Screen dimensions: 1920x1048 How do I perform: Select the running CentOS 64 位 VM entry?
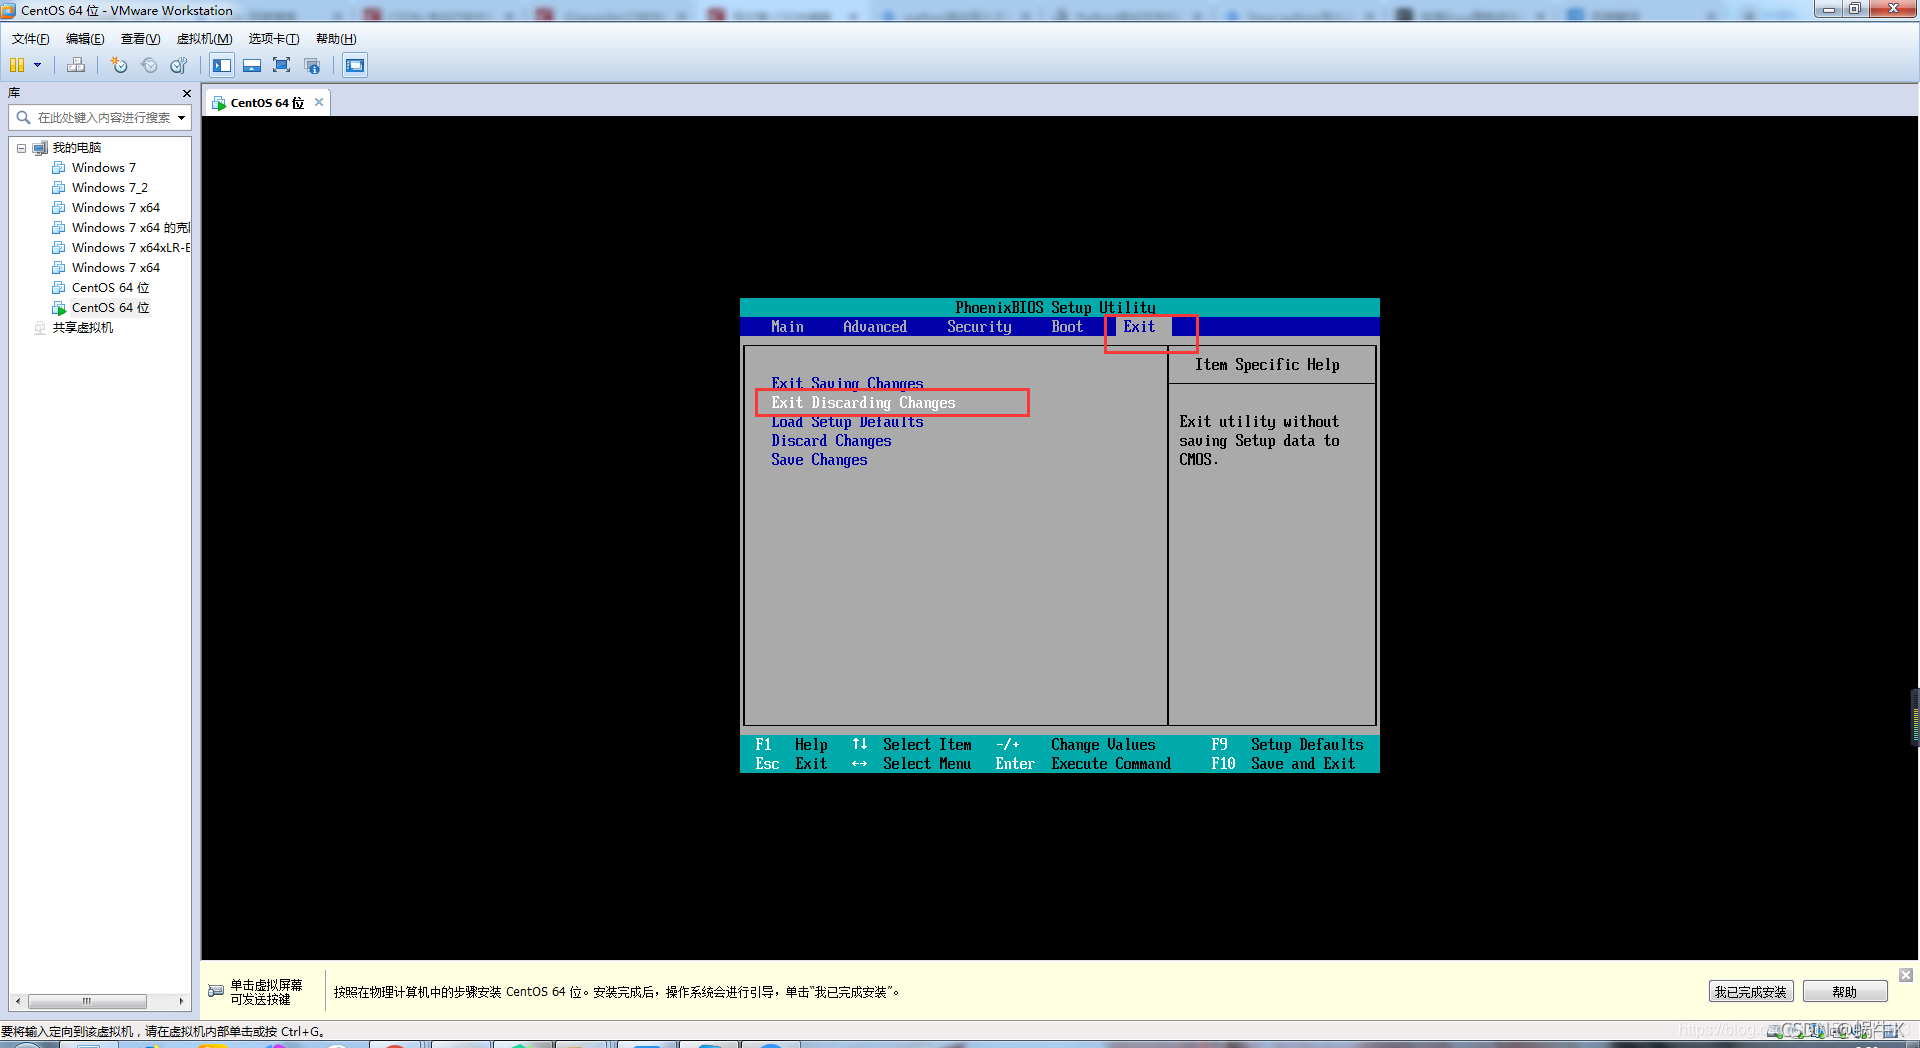coord(110,308)
